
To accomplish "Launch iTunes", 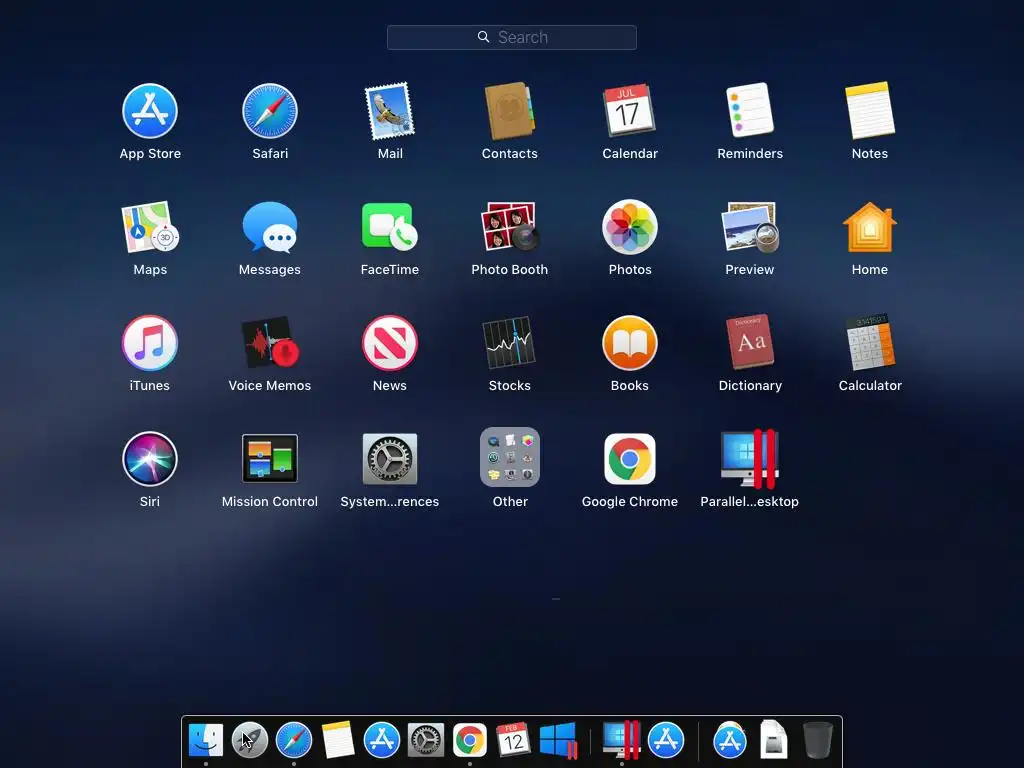I will coord(150,343).
